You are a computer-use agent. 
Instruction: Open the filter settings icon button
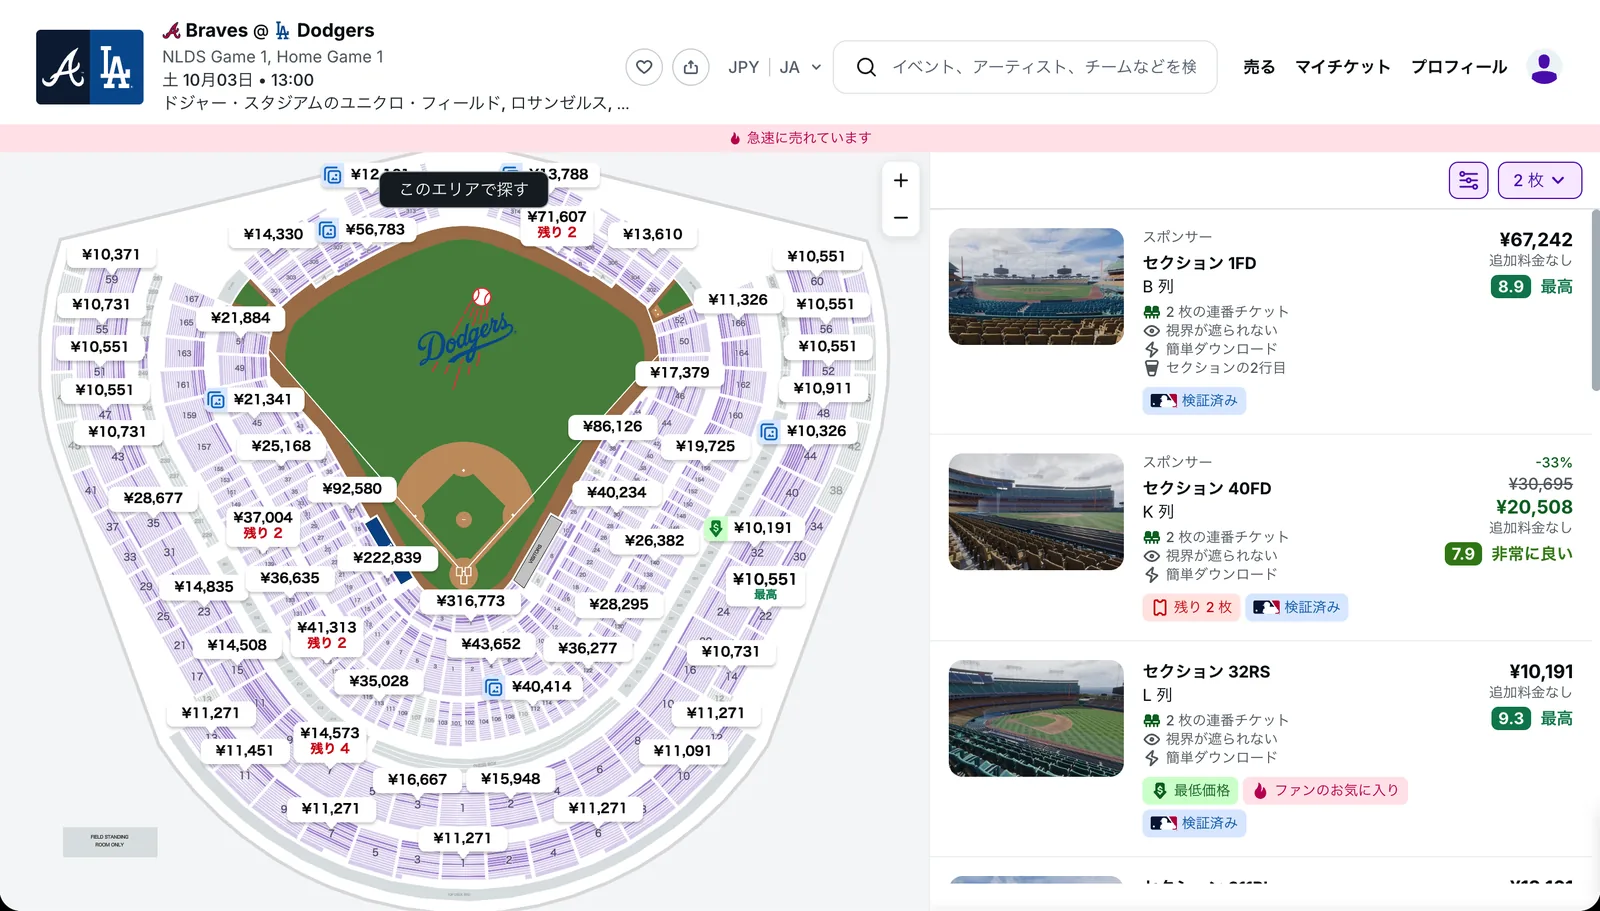[x=1468, y=180]
